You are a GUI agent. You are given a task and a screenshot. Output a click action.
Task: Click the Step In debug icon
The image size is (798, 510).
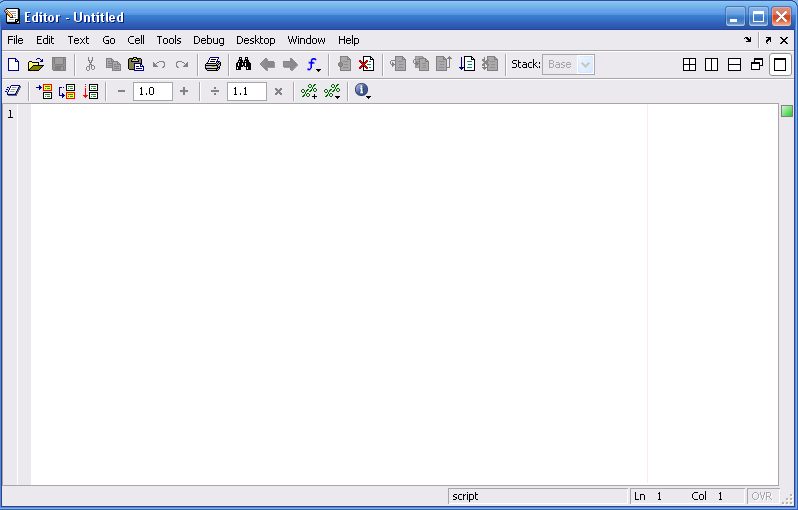[x=421, y=64]
